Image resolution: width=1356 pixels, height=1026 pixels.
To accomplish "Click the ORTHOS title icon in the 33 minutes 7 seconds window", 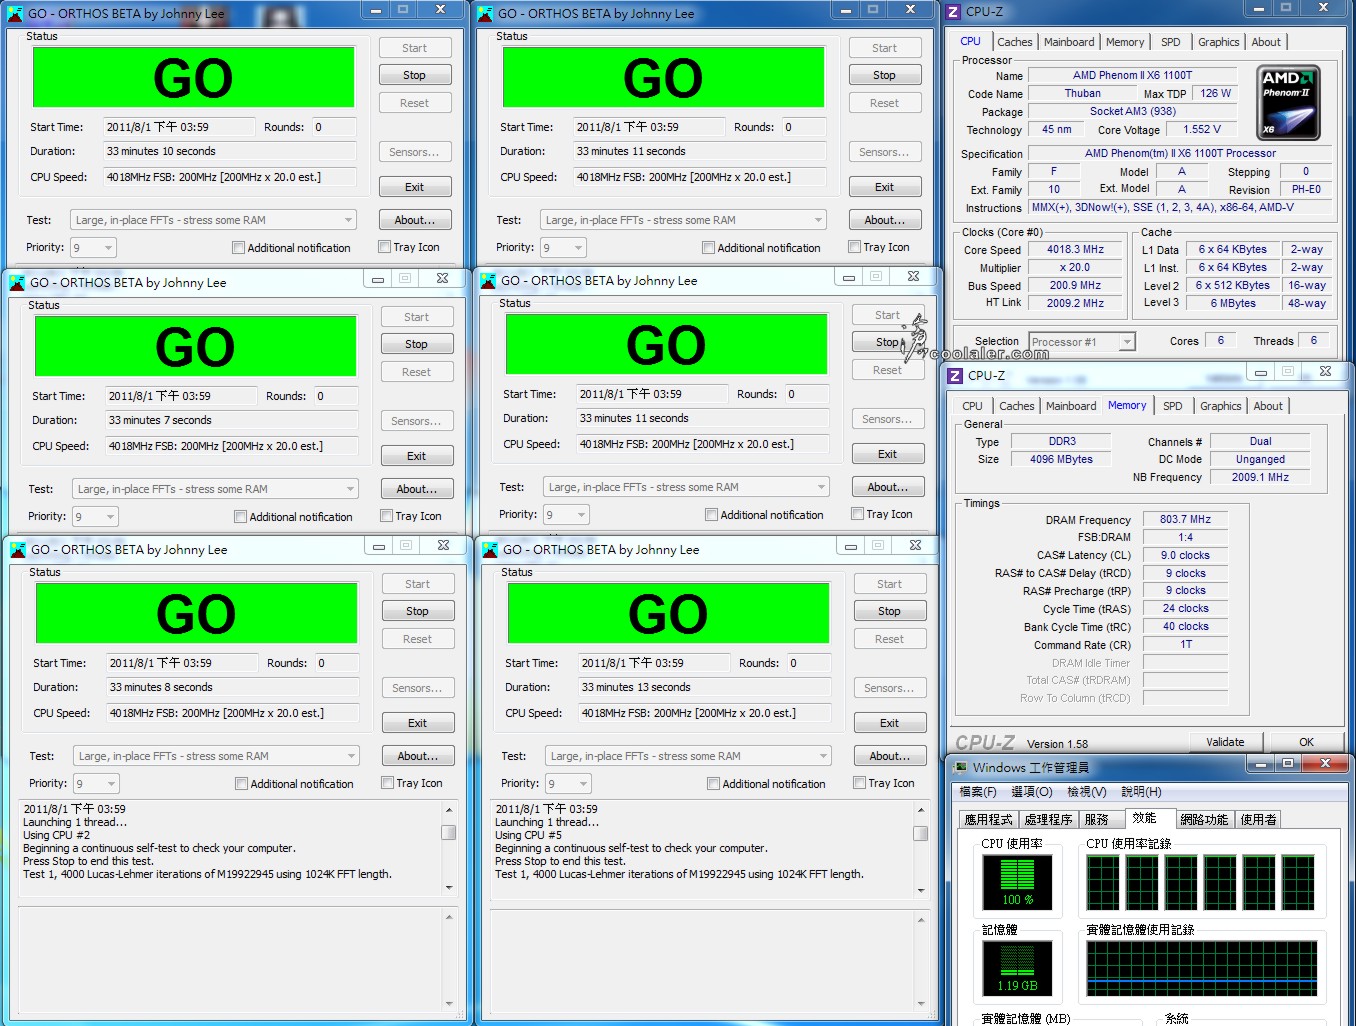I will tap(17, 283).
